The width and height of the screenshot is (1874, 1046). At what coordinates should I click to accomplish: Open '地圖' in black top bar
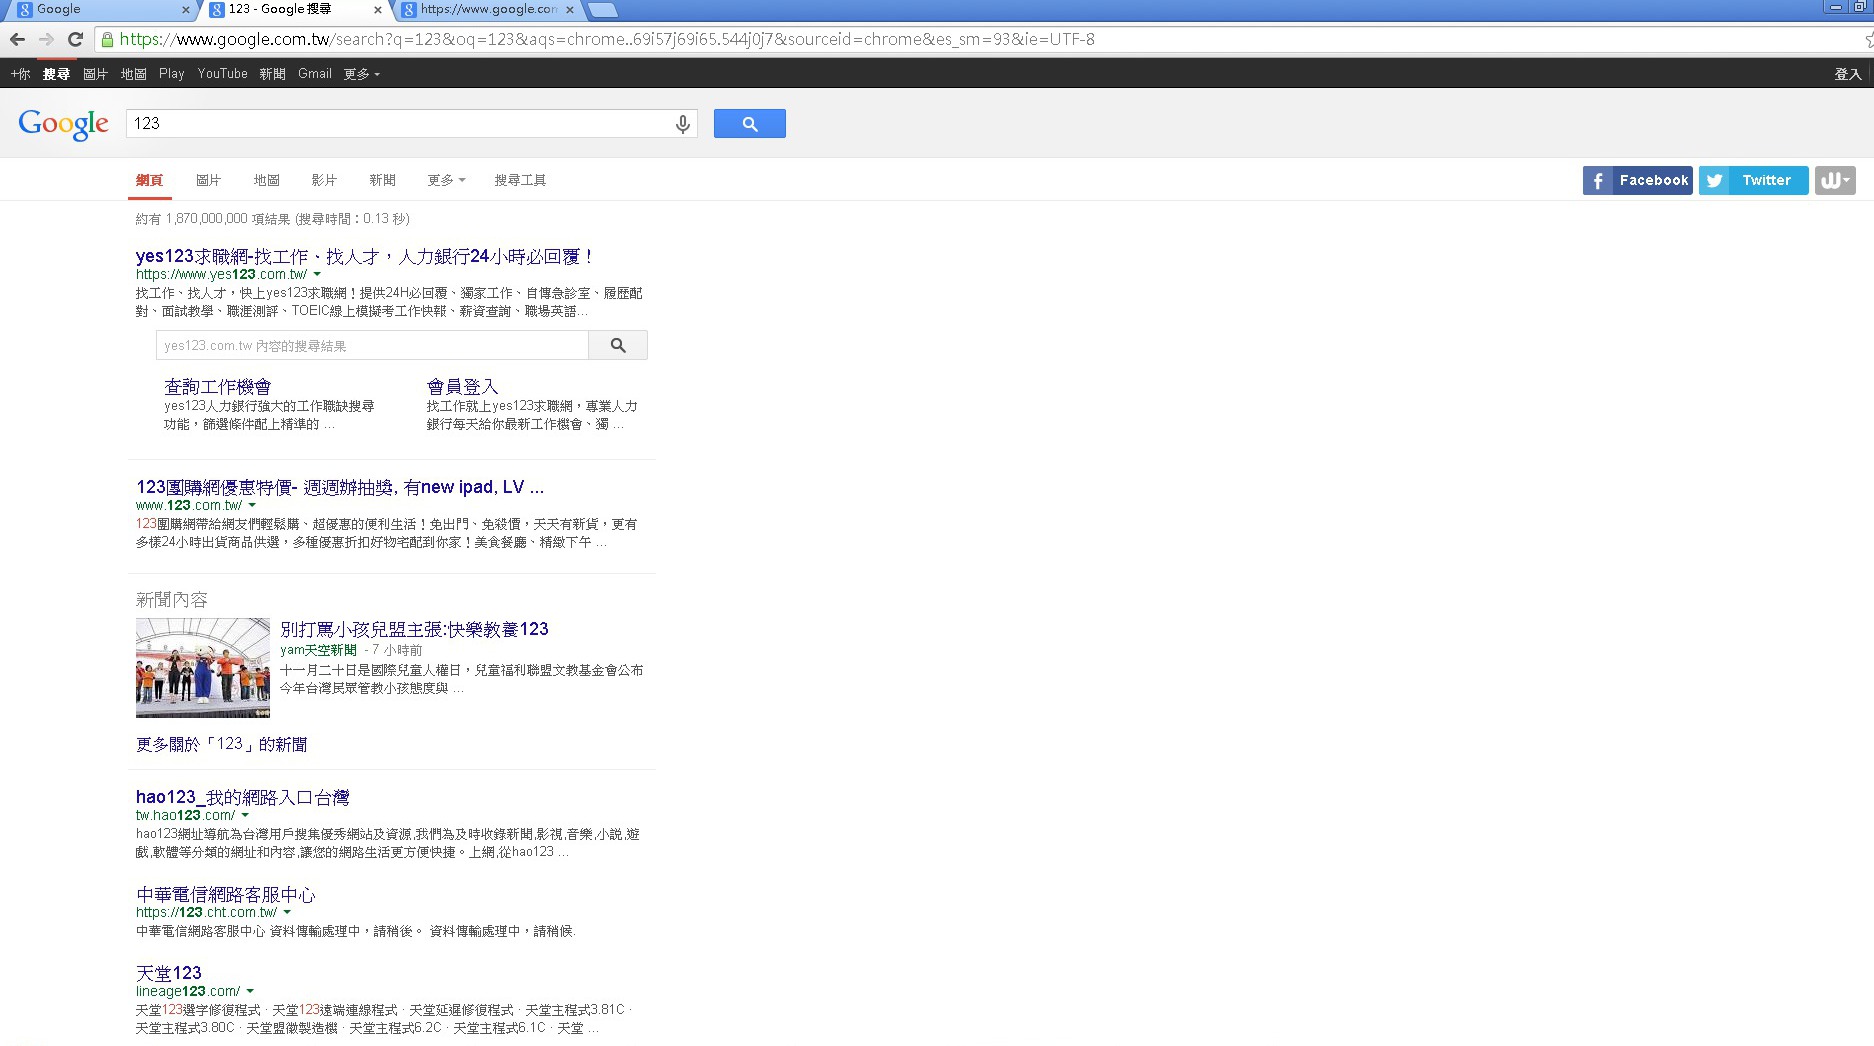[133, 74]
